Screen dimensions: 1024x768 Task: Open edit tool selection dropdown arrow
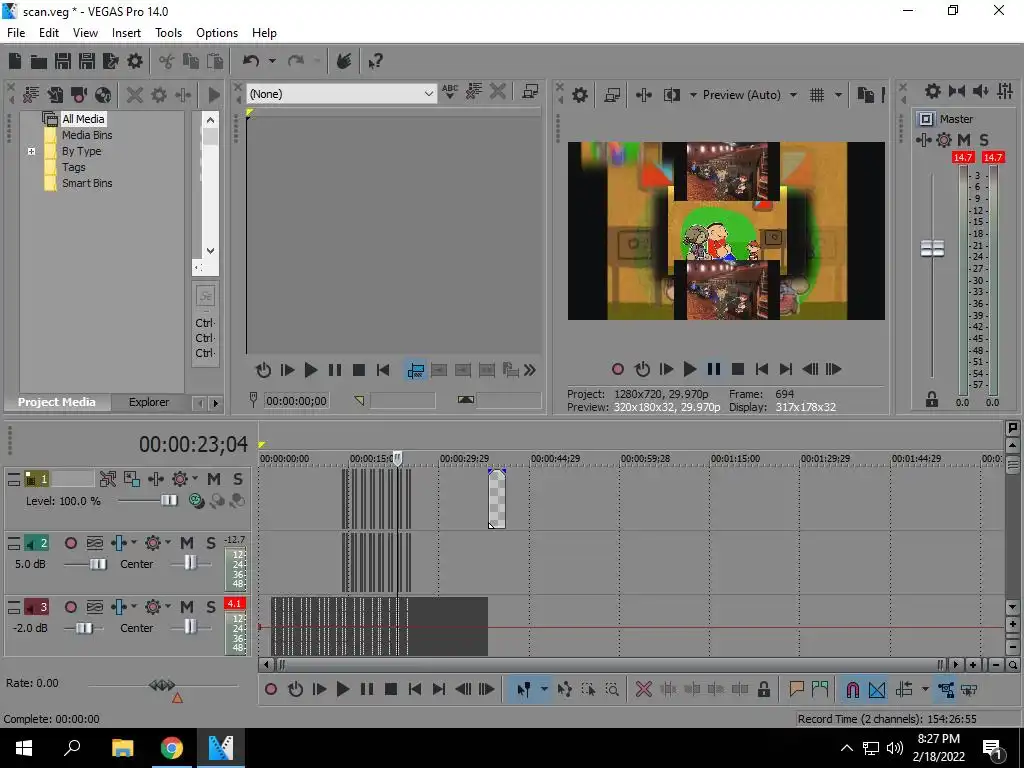[x=543, y=689]
